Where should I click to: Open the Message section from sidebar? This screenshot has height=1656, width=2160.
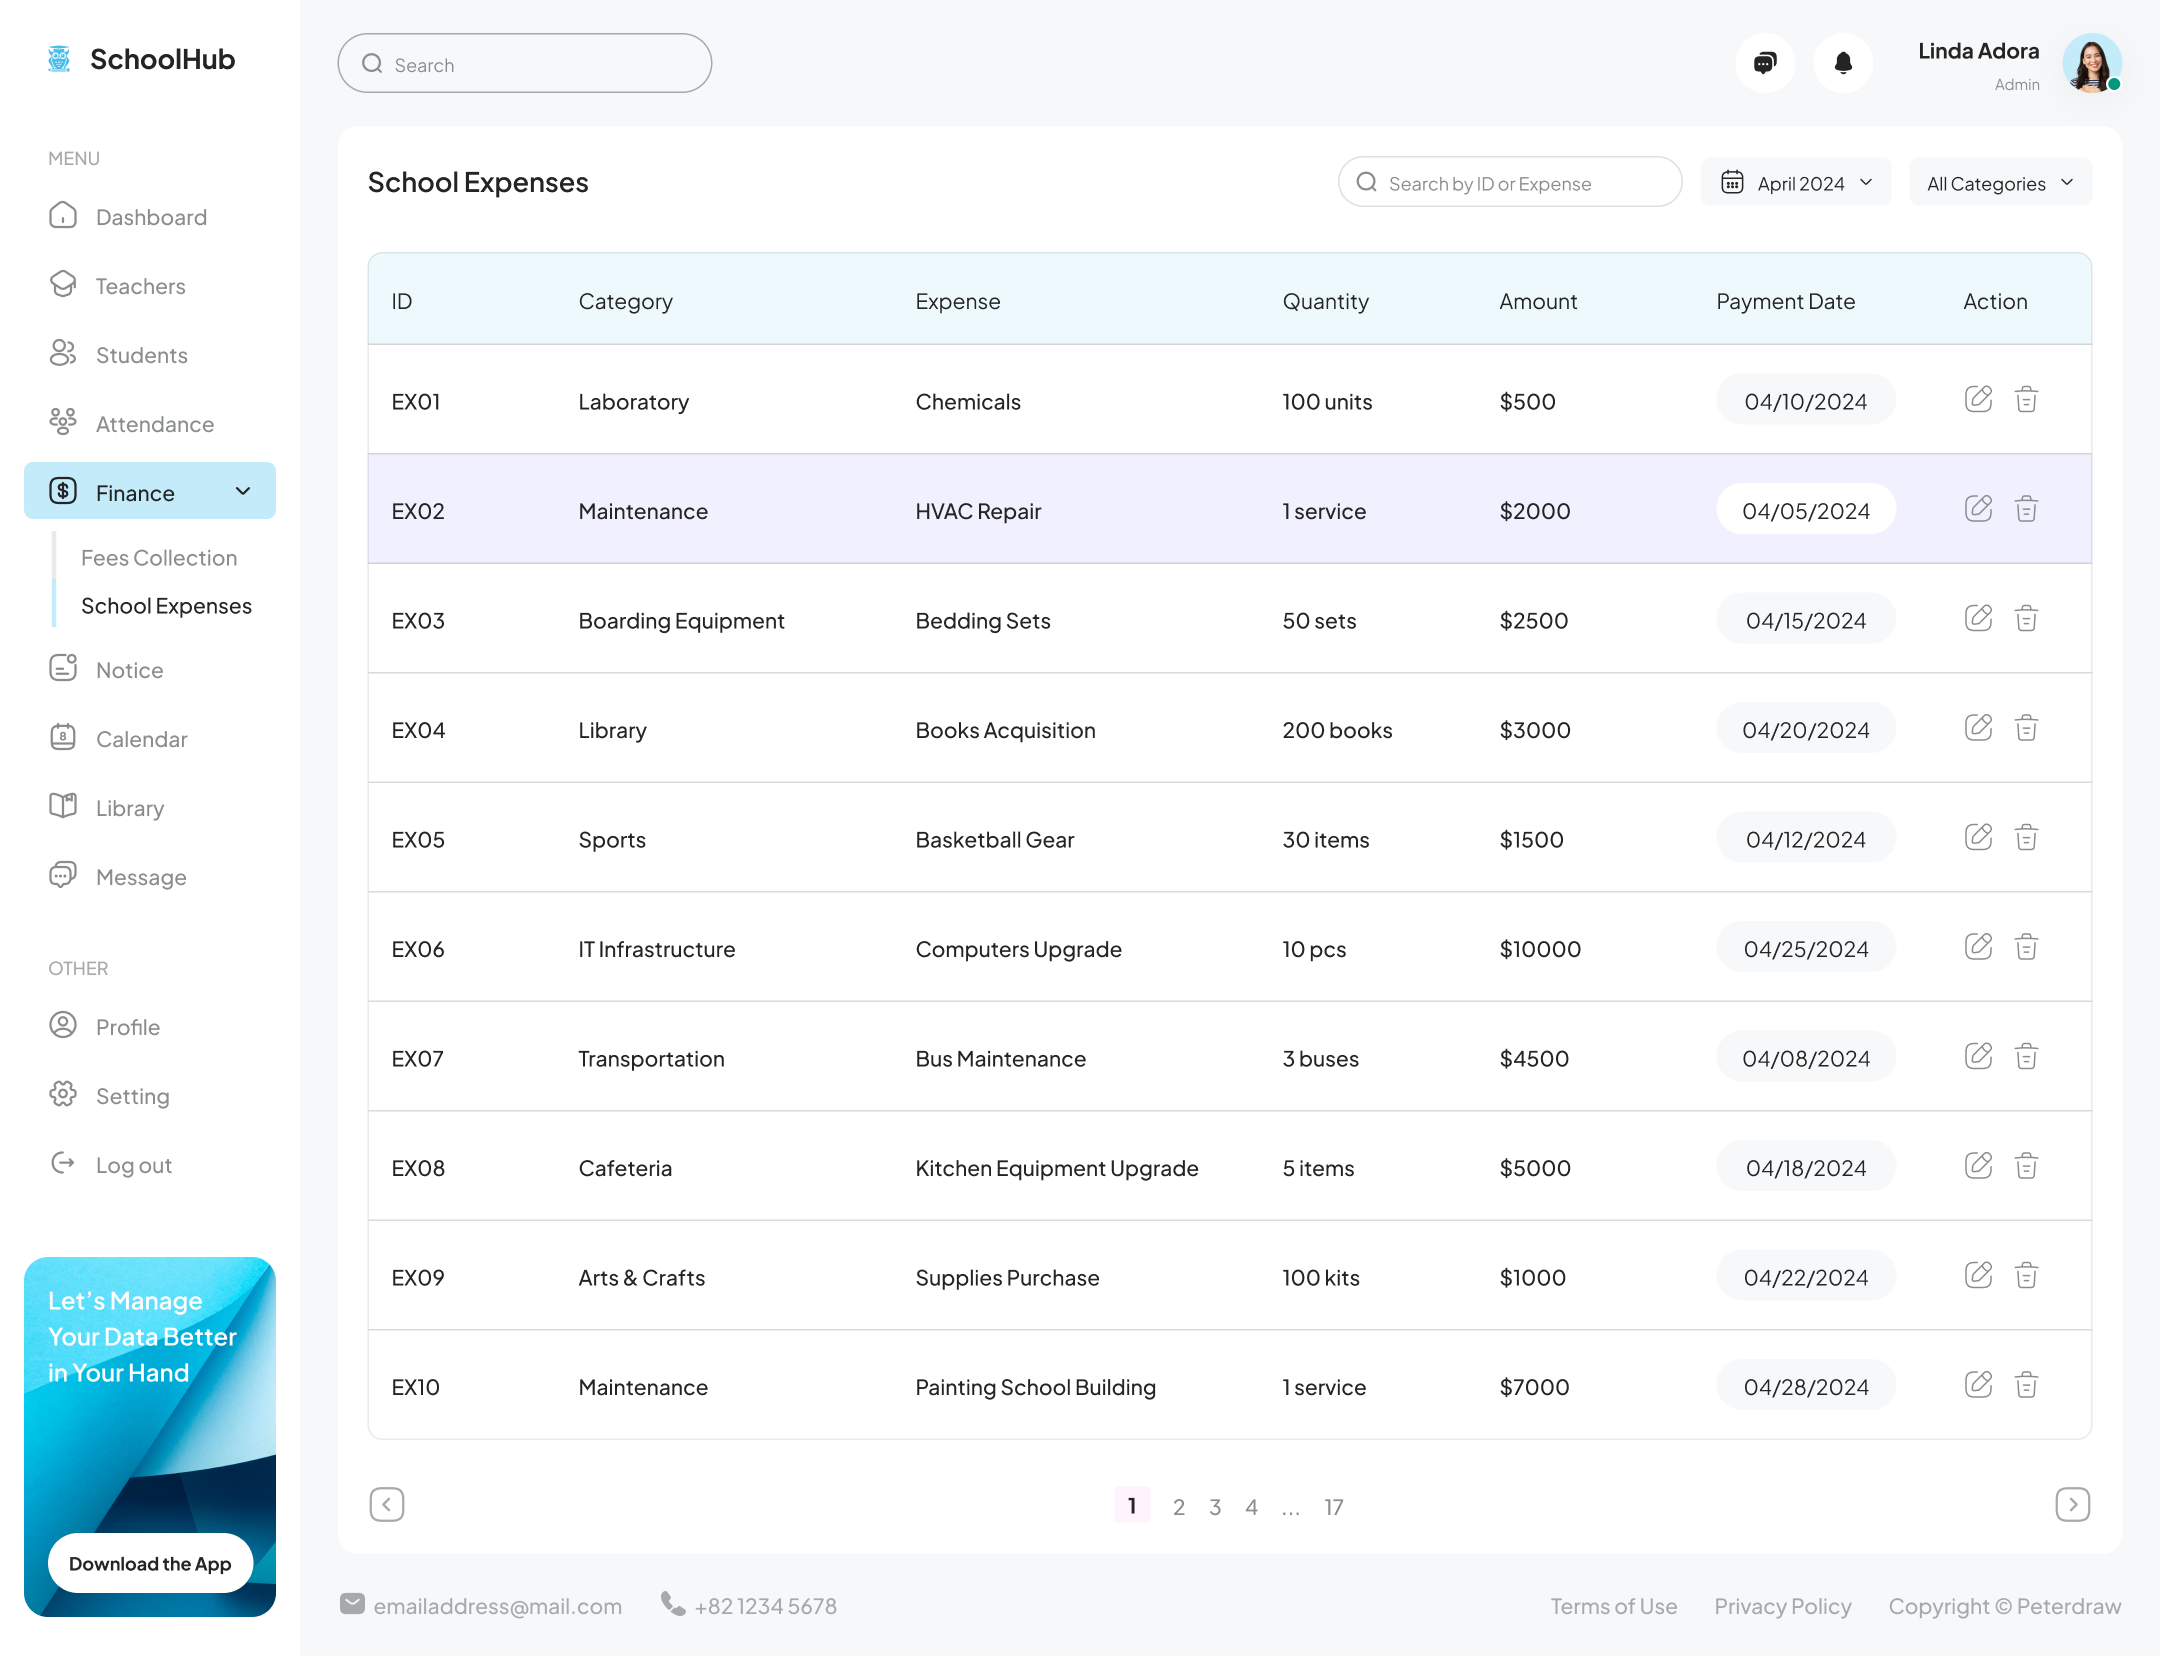click(x=142, y=877)
